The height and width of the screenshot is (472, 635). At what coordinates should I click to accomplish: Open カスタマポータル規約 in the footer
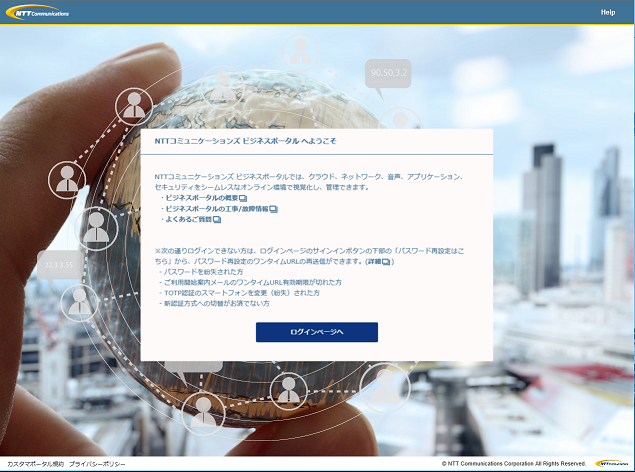point(36,464)
